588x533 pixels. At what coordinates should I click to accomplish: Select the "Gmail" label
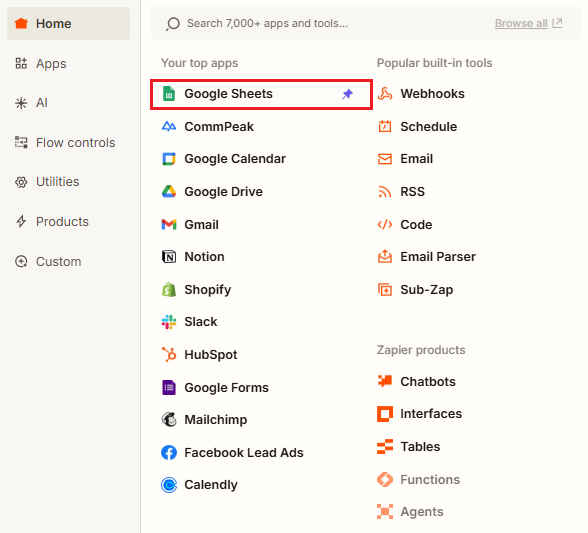(x=201, y=225)
